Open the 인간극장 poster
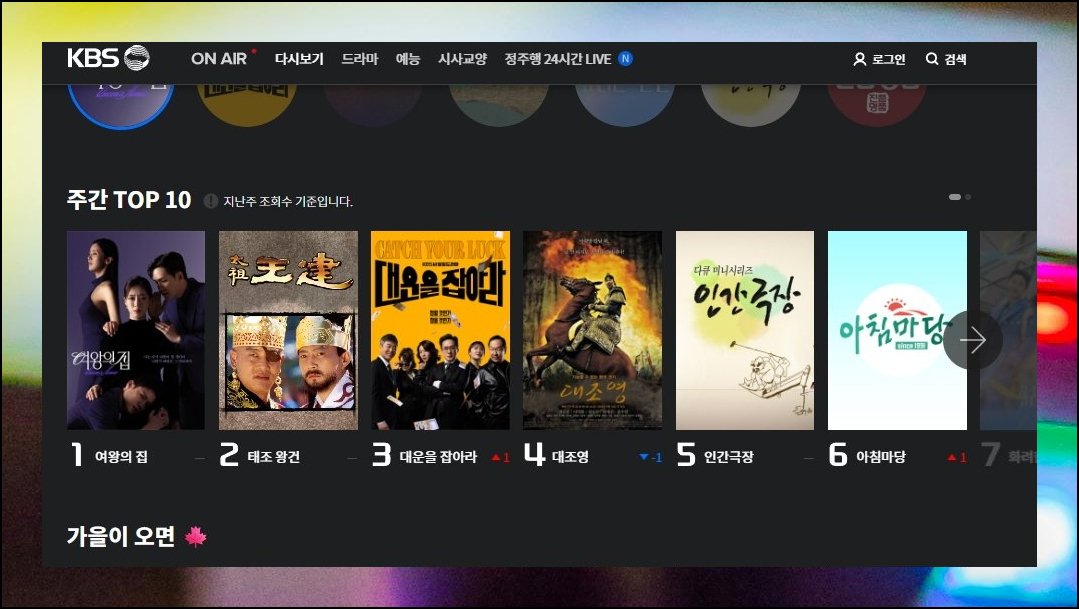 [x=745, y=330]
